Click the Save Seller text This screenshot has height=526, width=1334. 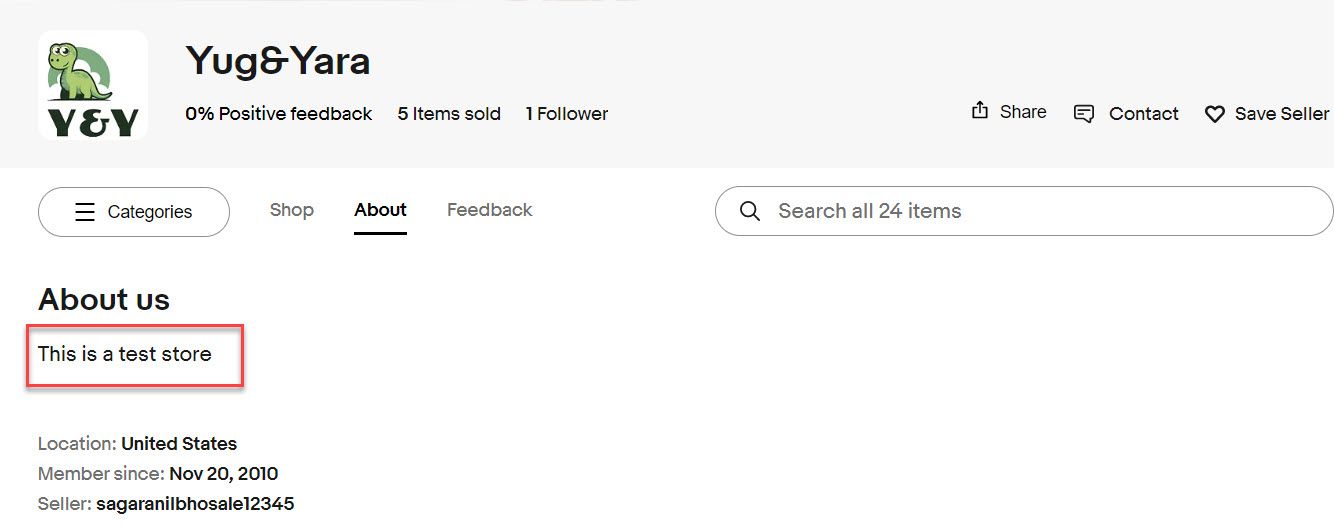click(x=1282, y=114)
